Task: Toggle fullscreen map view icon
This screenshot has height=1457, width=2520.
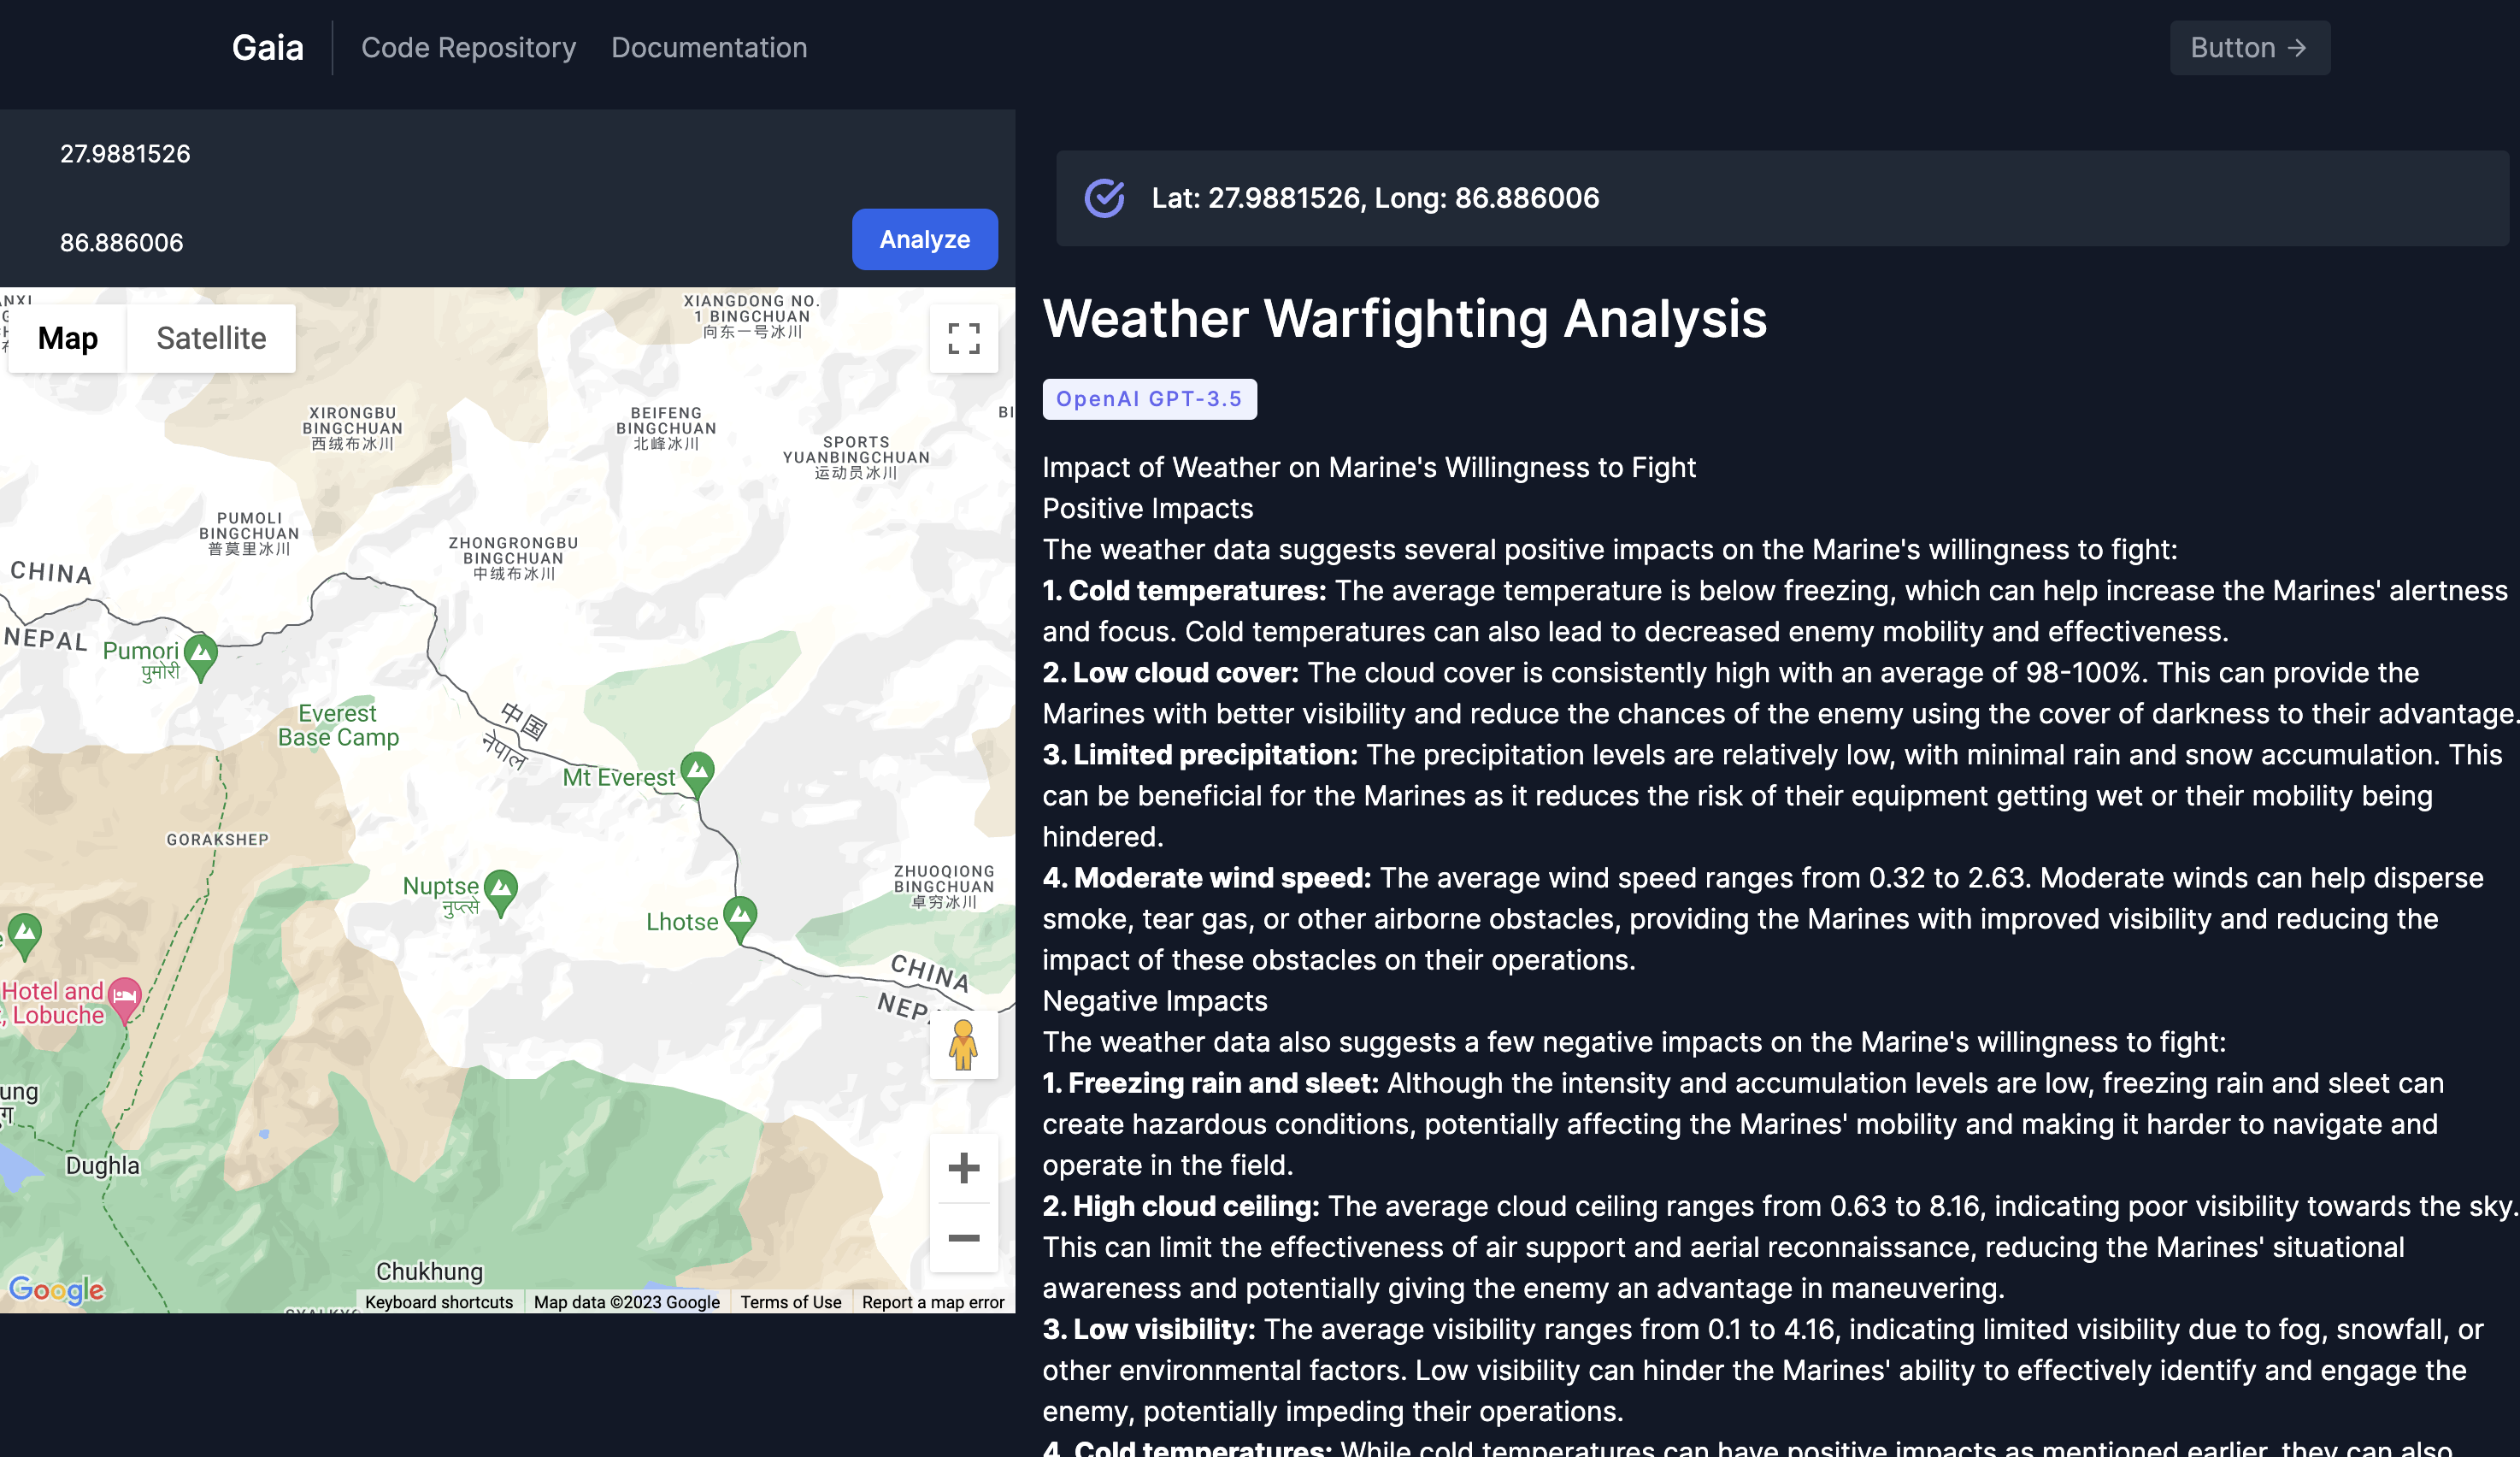Action: (963, 339)
